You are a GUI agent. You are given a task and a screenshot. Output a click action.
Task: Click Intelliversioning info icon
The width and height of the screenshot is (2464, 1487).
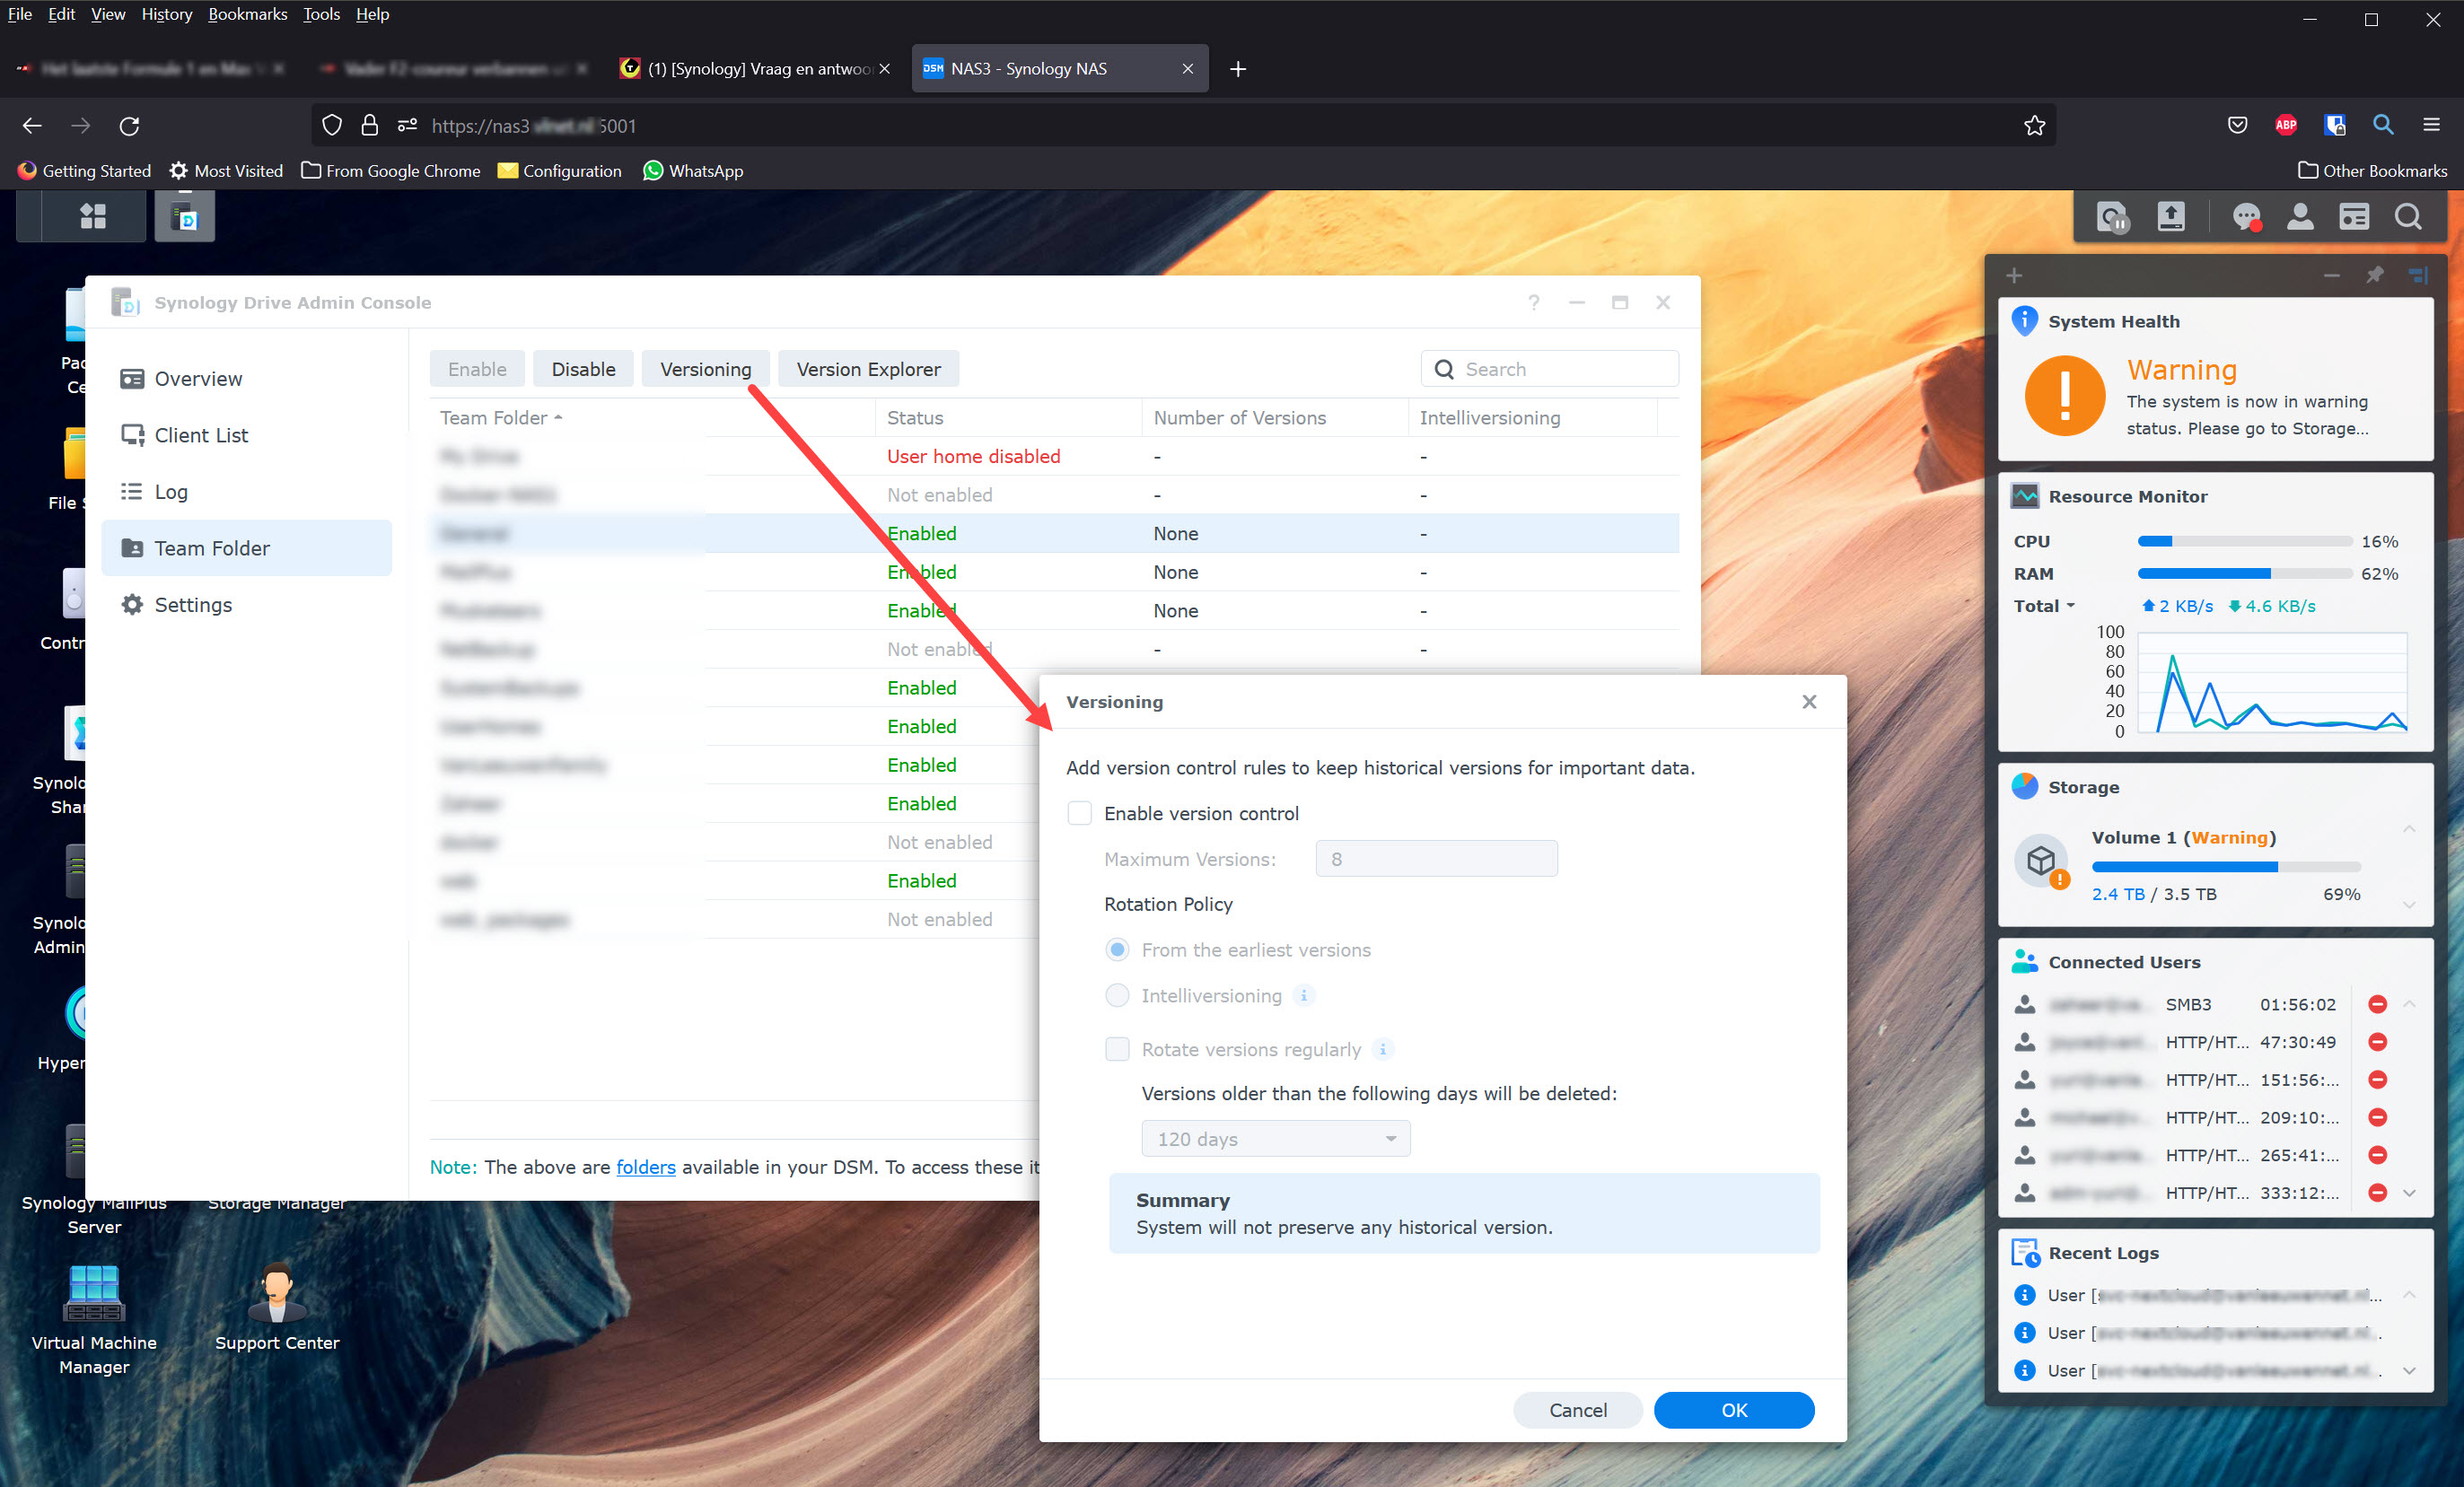pyautogui.click(x=1303, y=995)
